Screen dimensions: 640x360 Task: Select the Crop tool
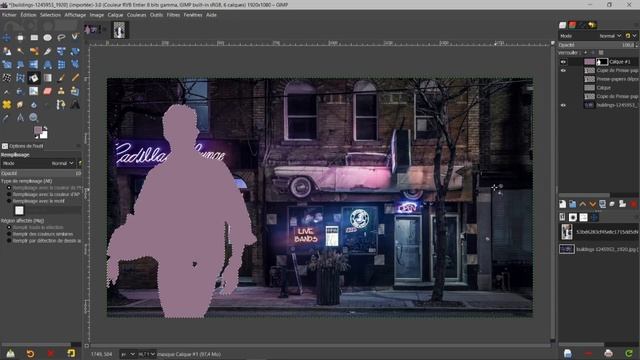coord(47,51)
